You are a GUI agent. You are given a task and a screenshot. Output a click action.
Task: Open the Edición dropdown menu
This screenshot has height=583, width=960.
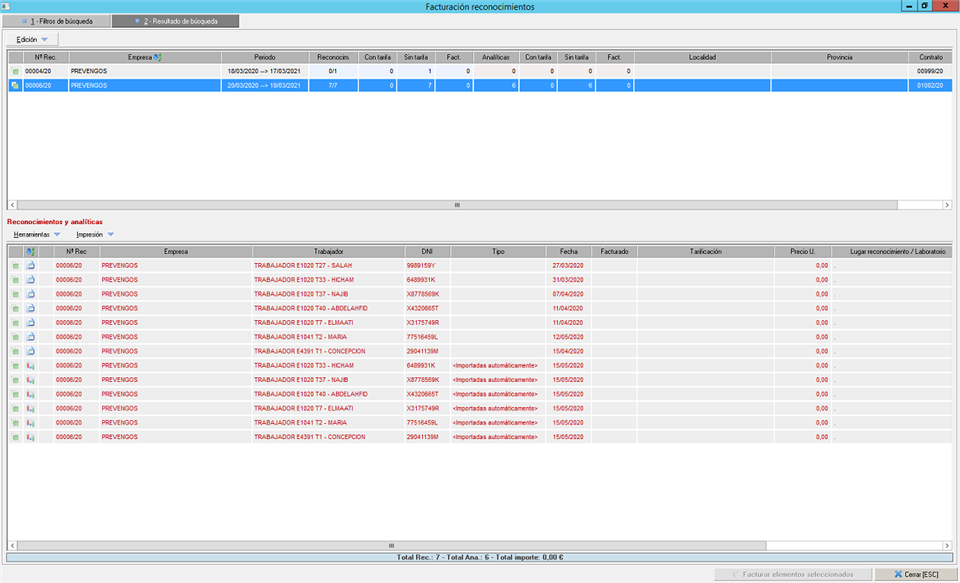32,39
